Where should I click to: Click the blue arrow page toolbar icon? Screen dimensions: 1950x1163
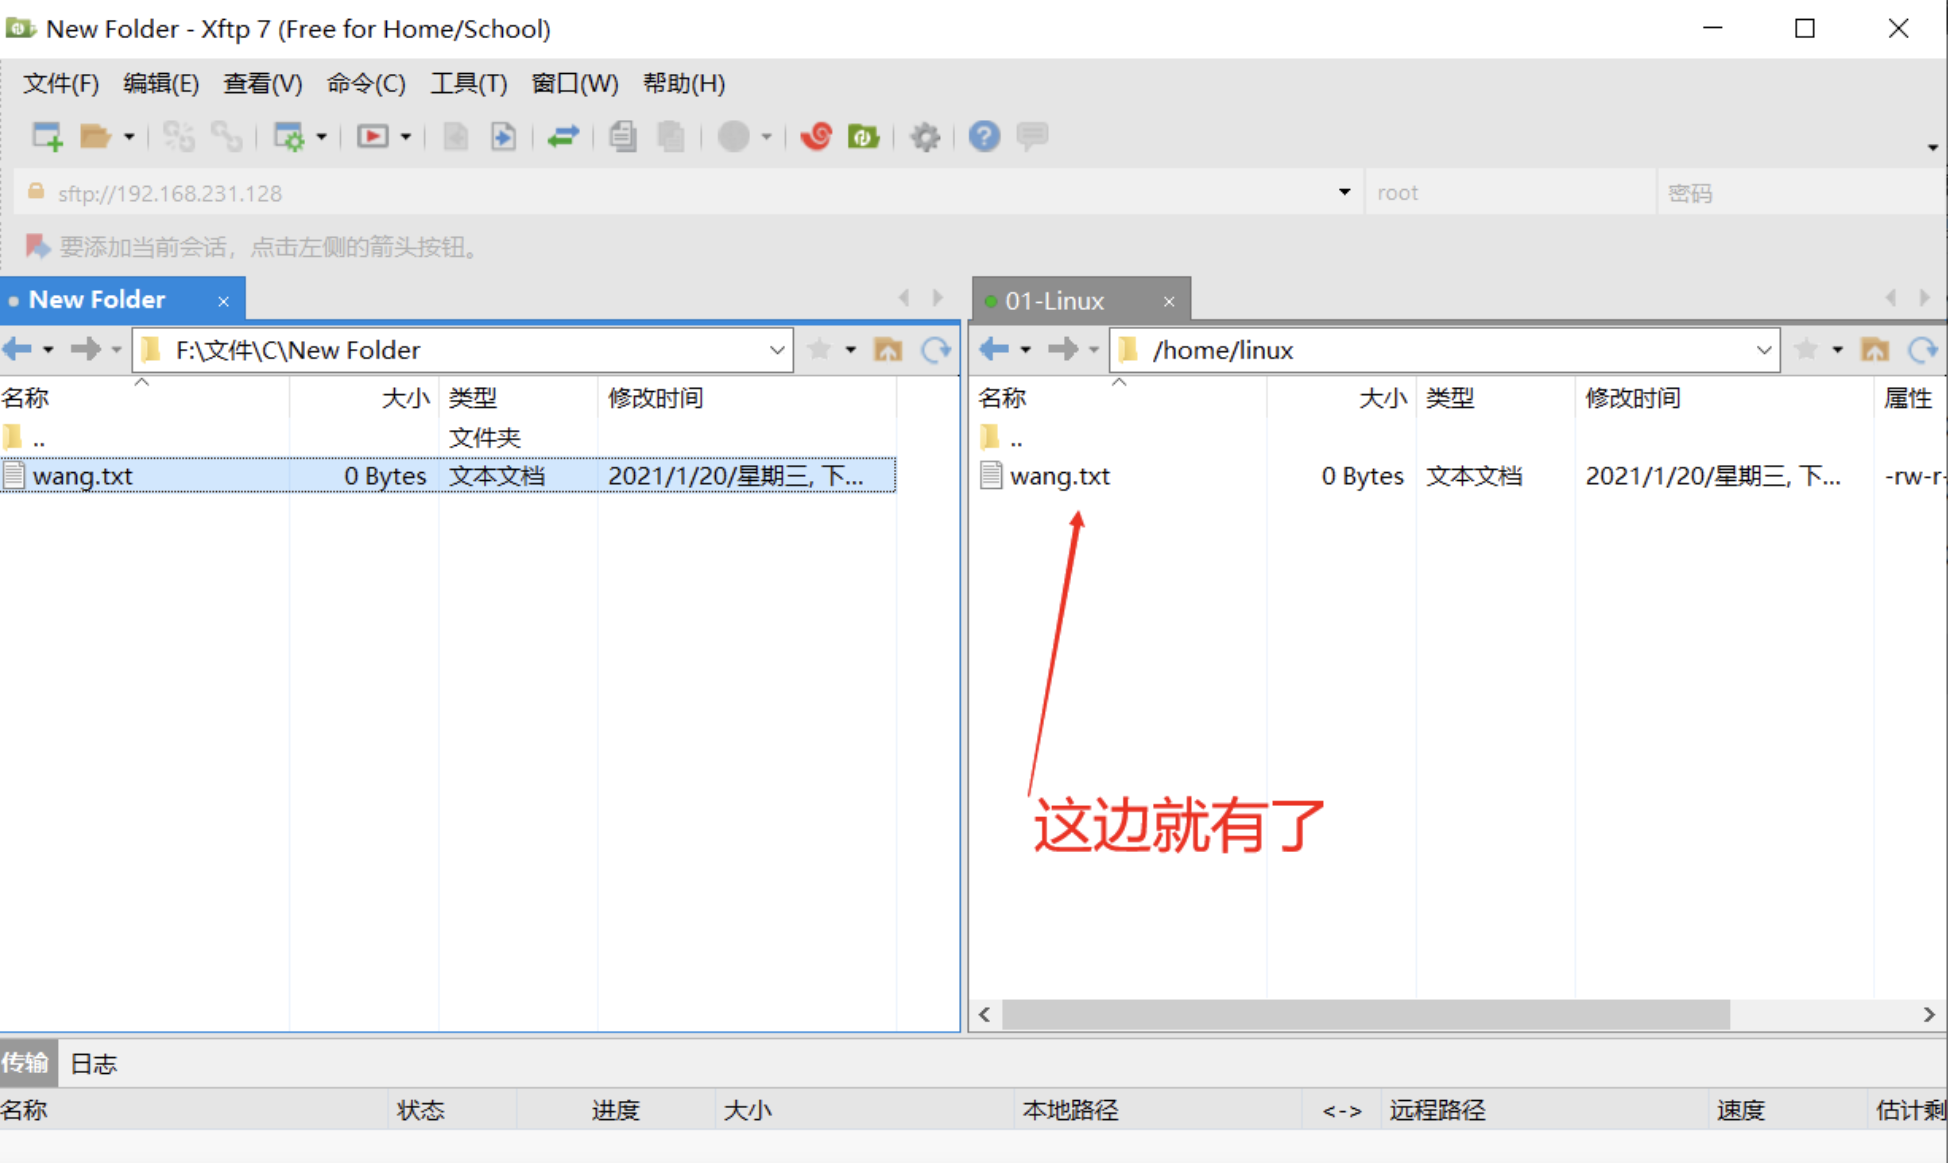click(503, 136)
